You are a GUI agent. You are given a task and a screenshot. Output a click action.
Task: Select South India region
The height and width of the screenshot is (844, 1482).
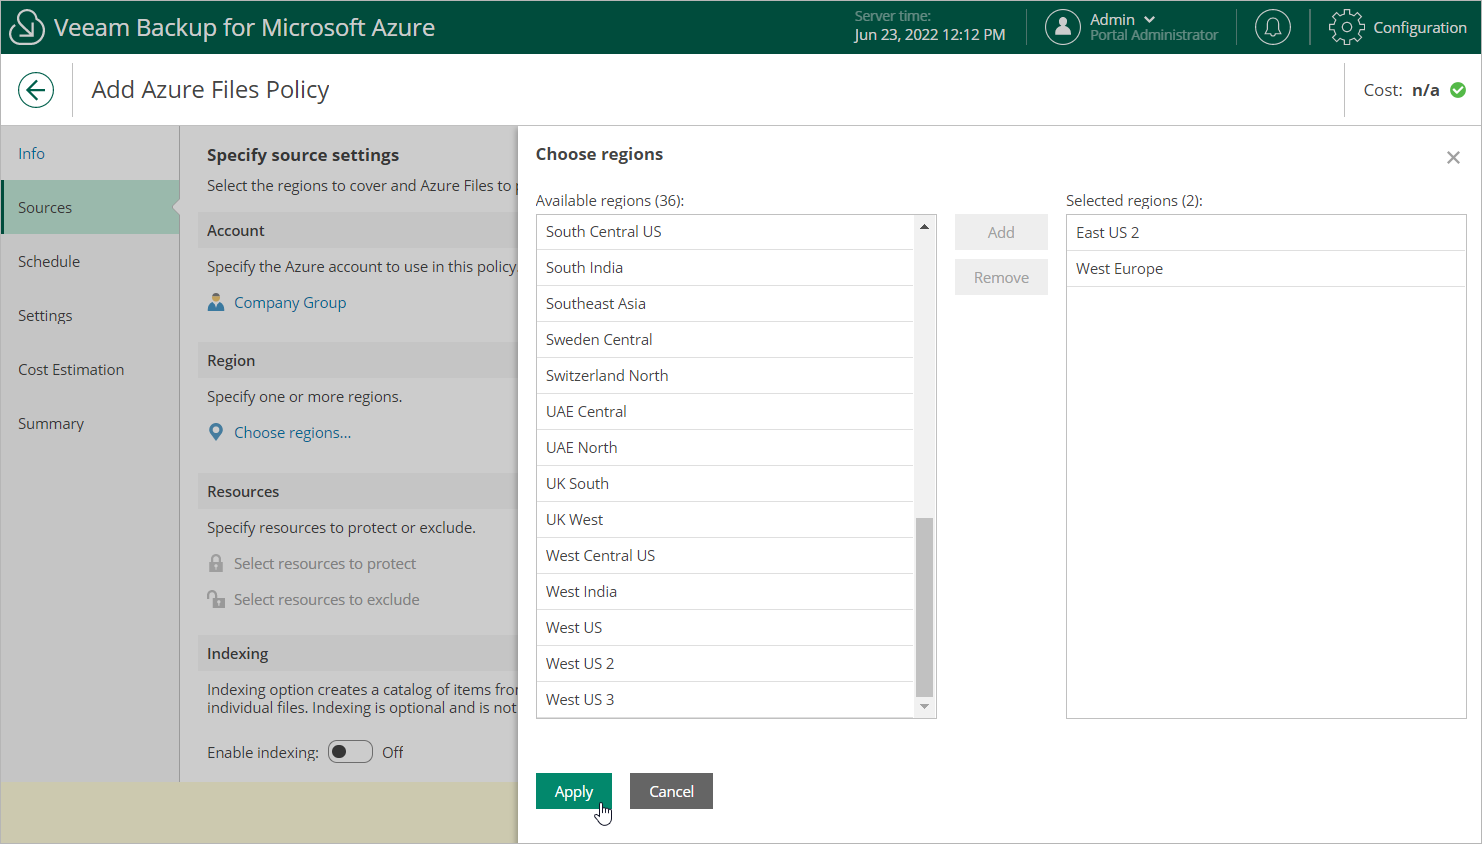[725, 267]
